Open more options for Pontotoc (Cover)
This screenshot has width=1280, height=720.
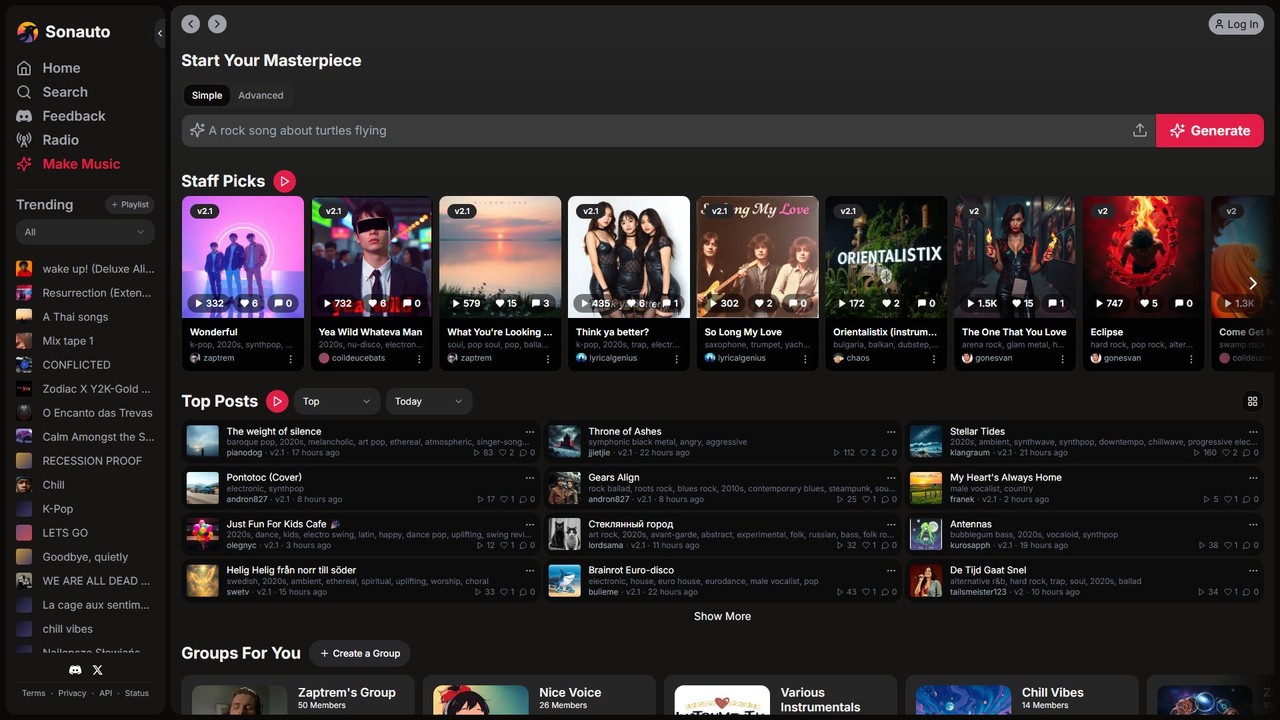[530, 478]
